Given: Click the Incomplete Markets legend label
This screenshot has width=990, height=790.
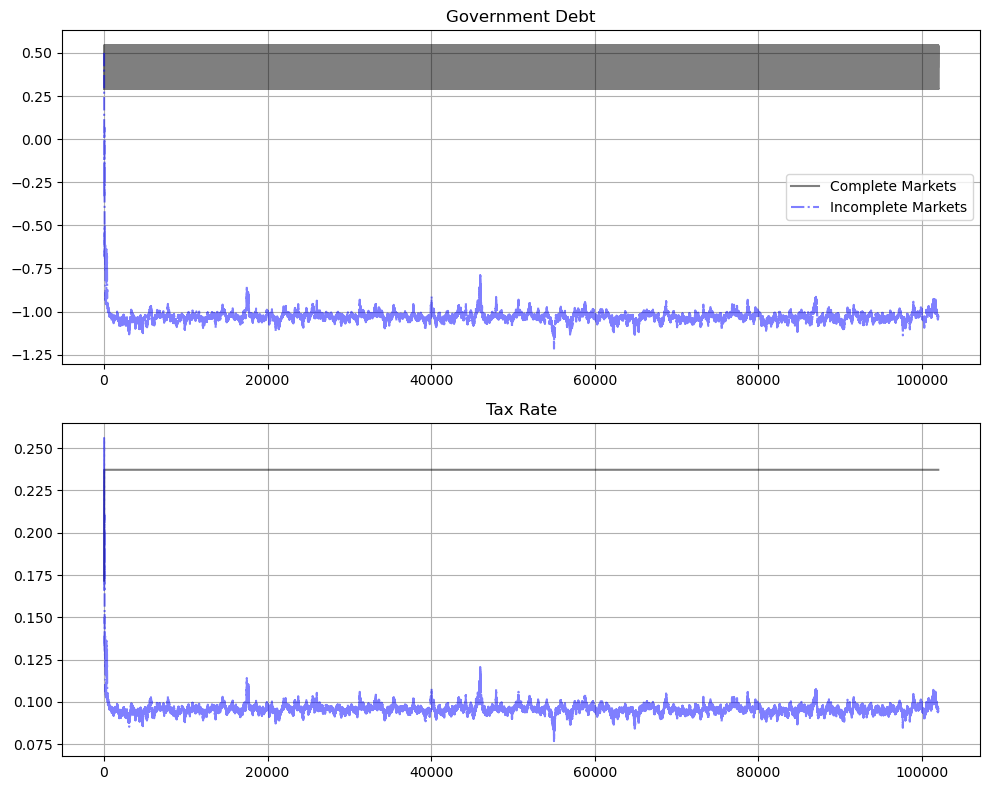Looking at the screenshot, I should pyautogui.click(x=897, y=207).
